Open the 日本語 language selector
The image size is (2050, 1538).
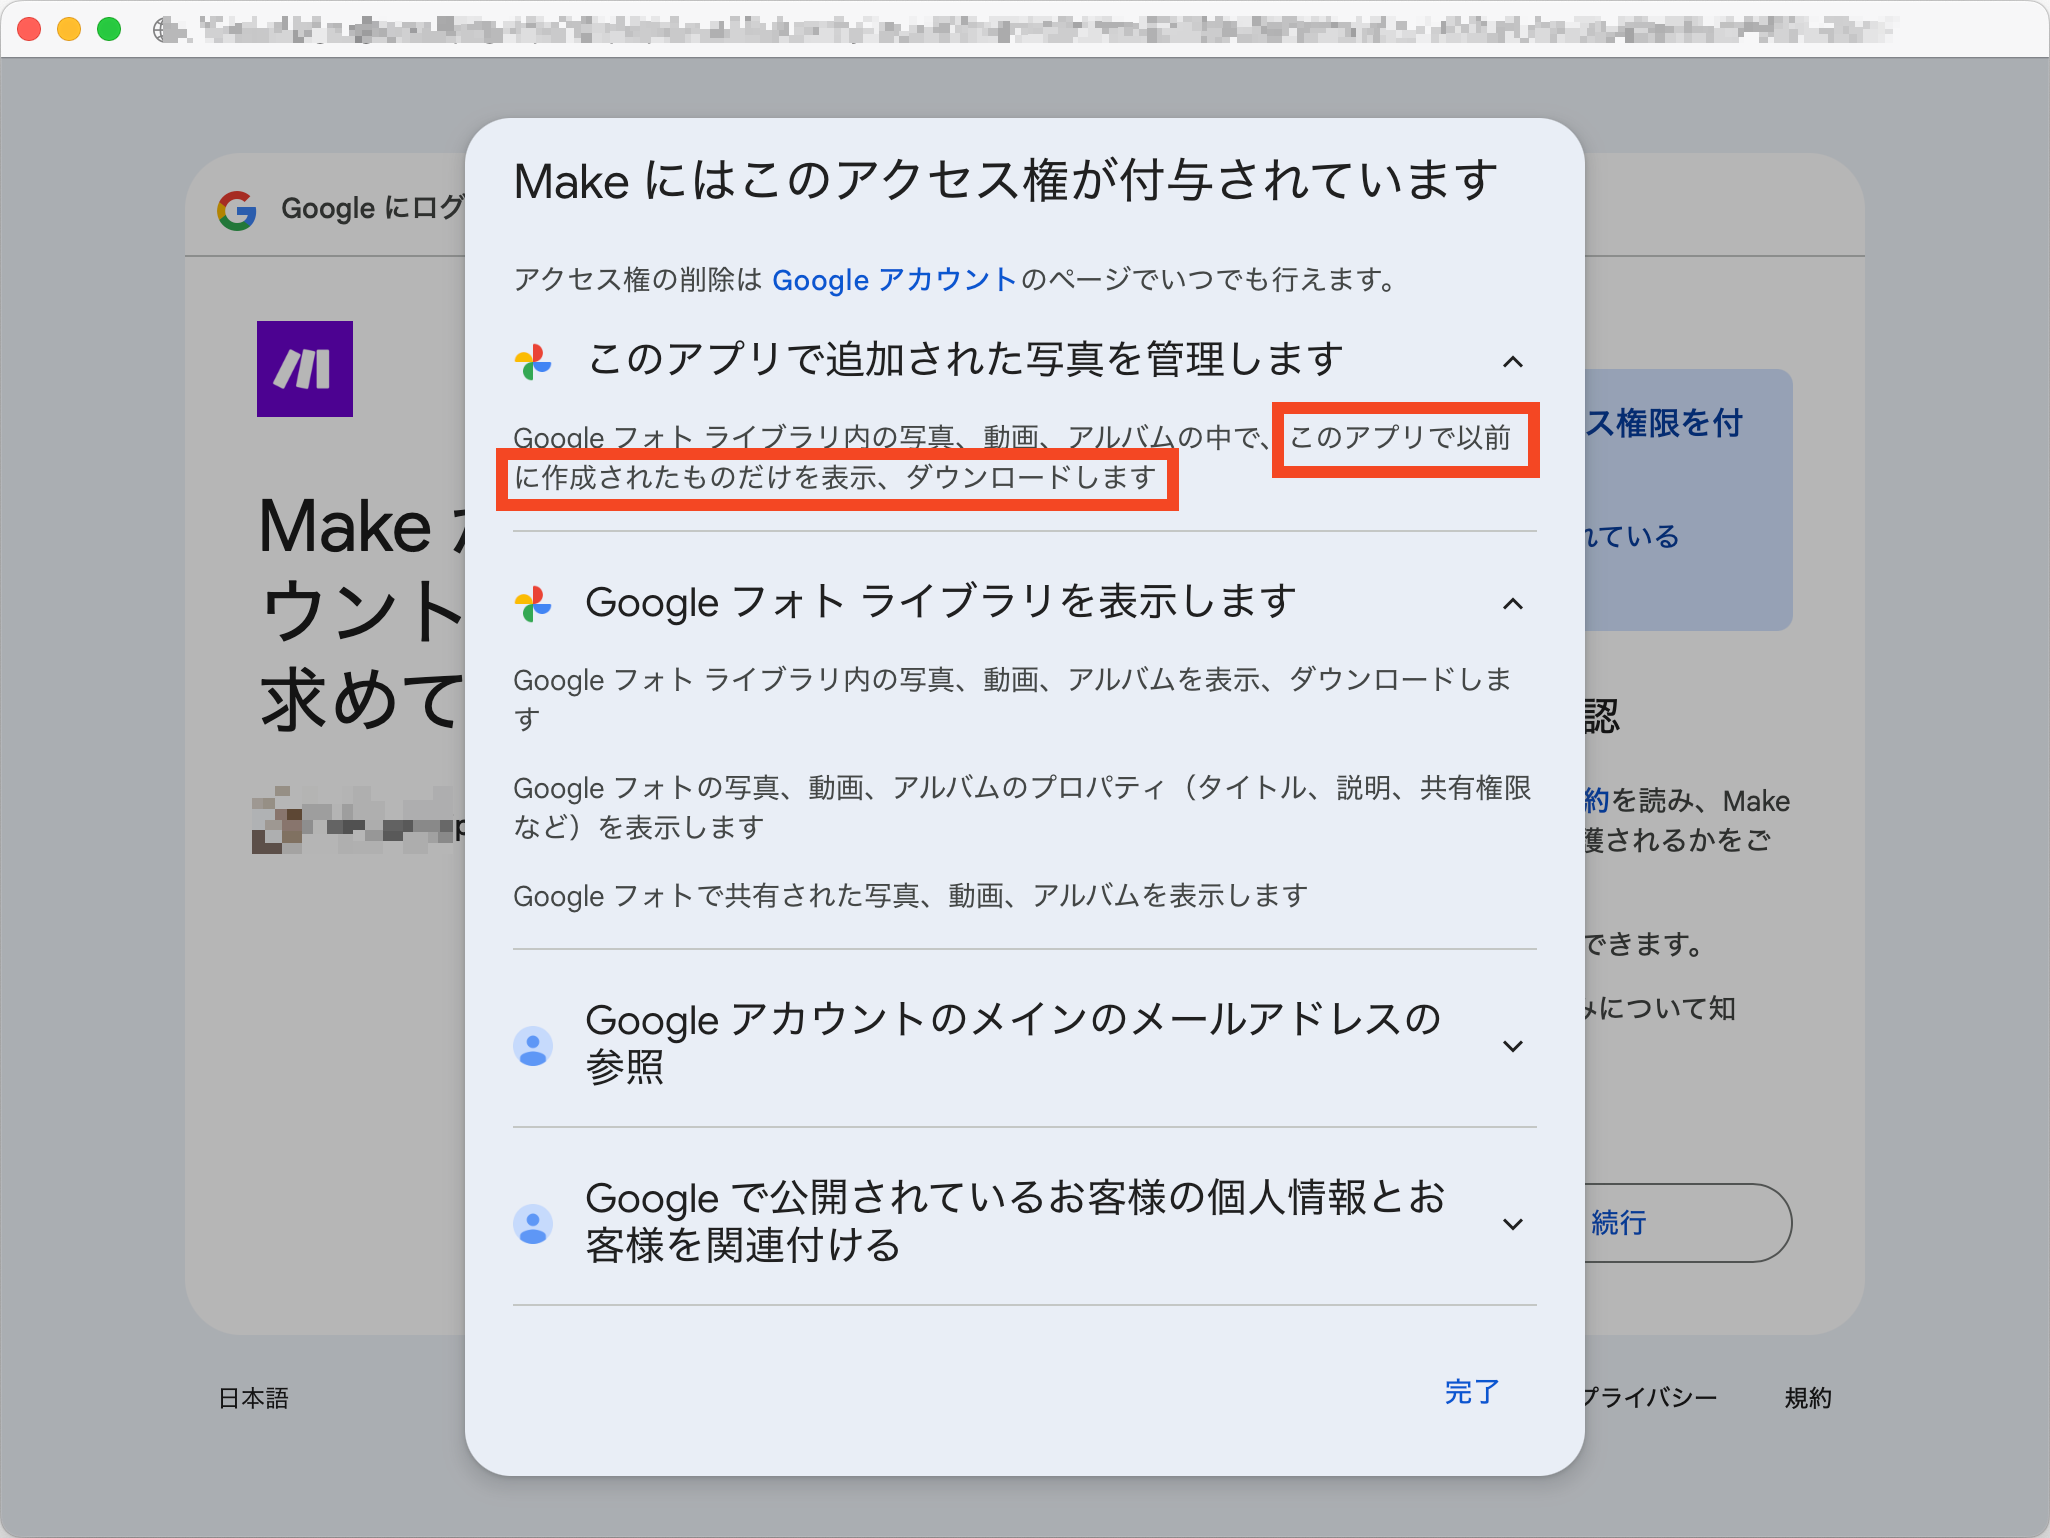tap(253, 1398)
